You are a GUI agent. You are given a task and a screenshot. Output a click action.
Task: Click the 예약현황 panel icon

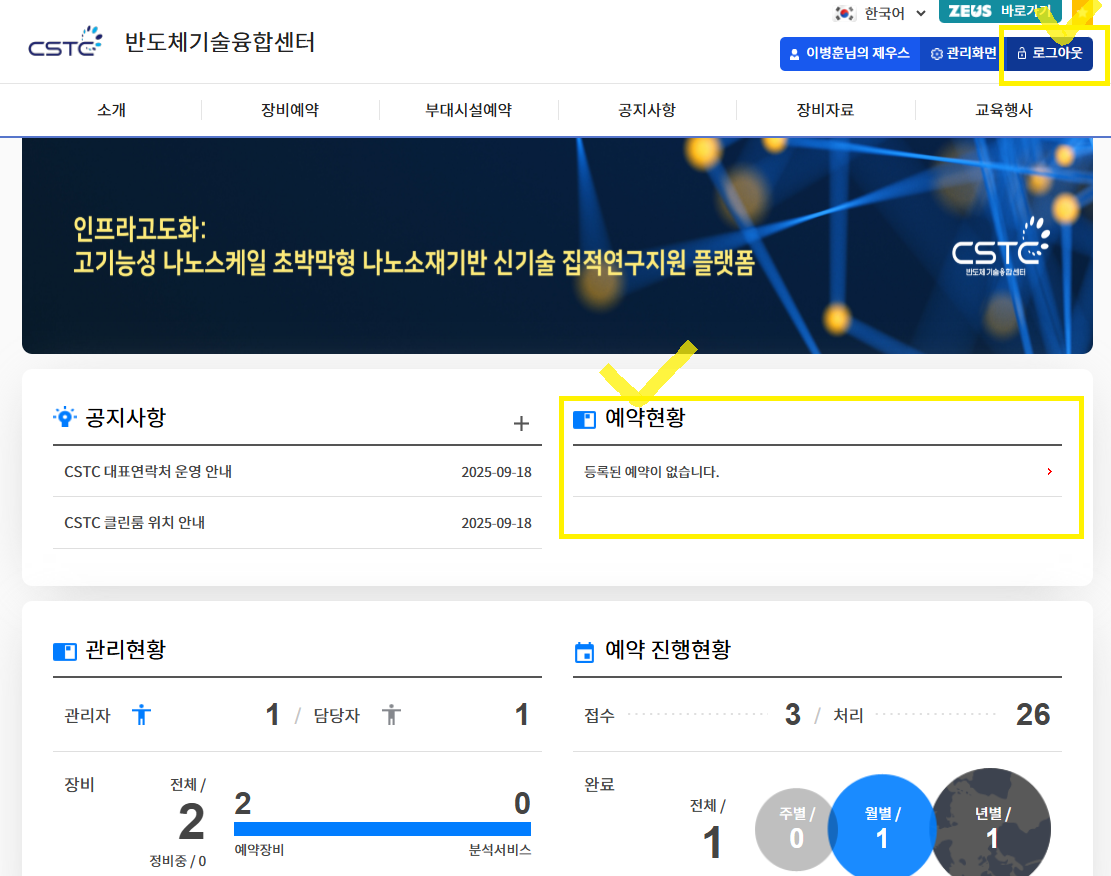pyautogui.click(x=585, y=420)
